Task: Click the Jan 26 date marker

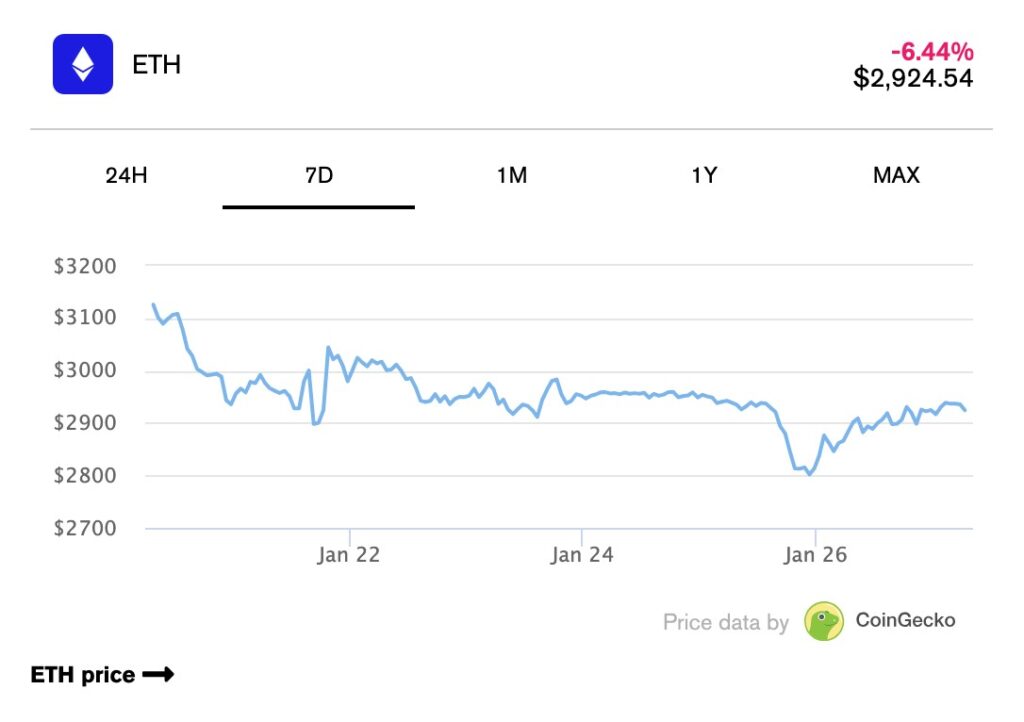Action: 815,555
